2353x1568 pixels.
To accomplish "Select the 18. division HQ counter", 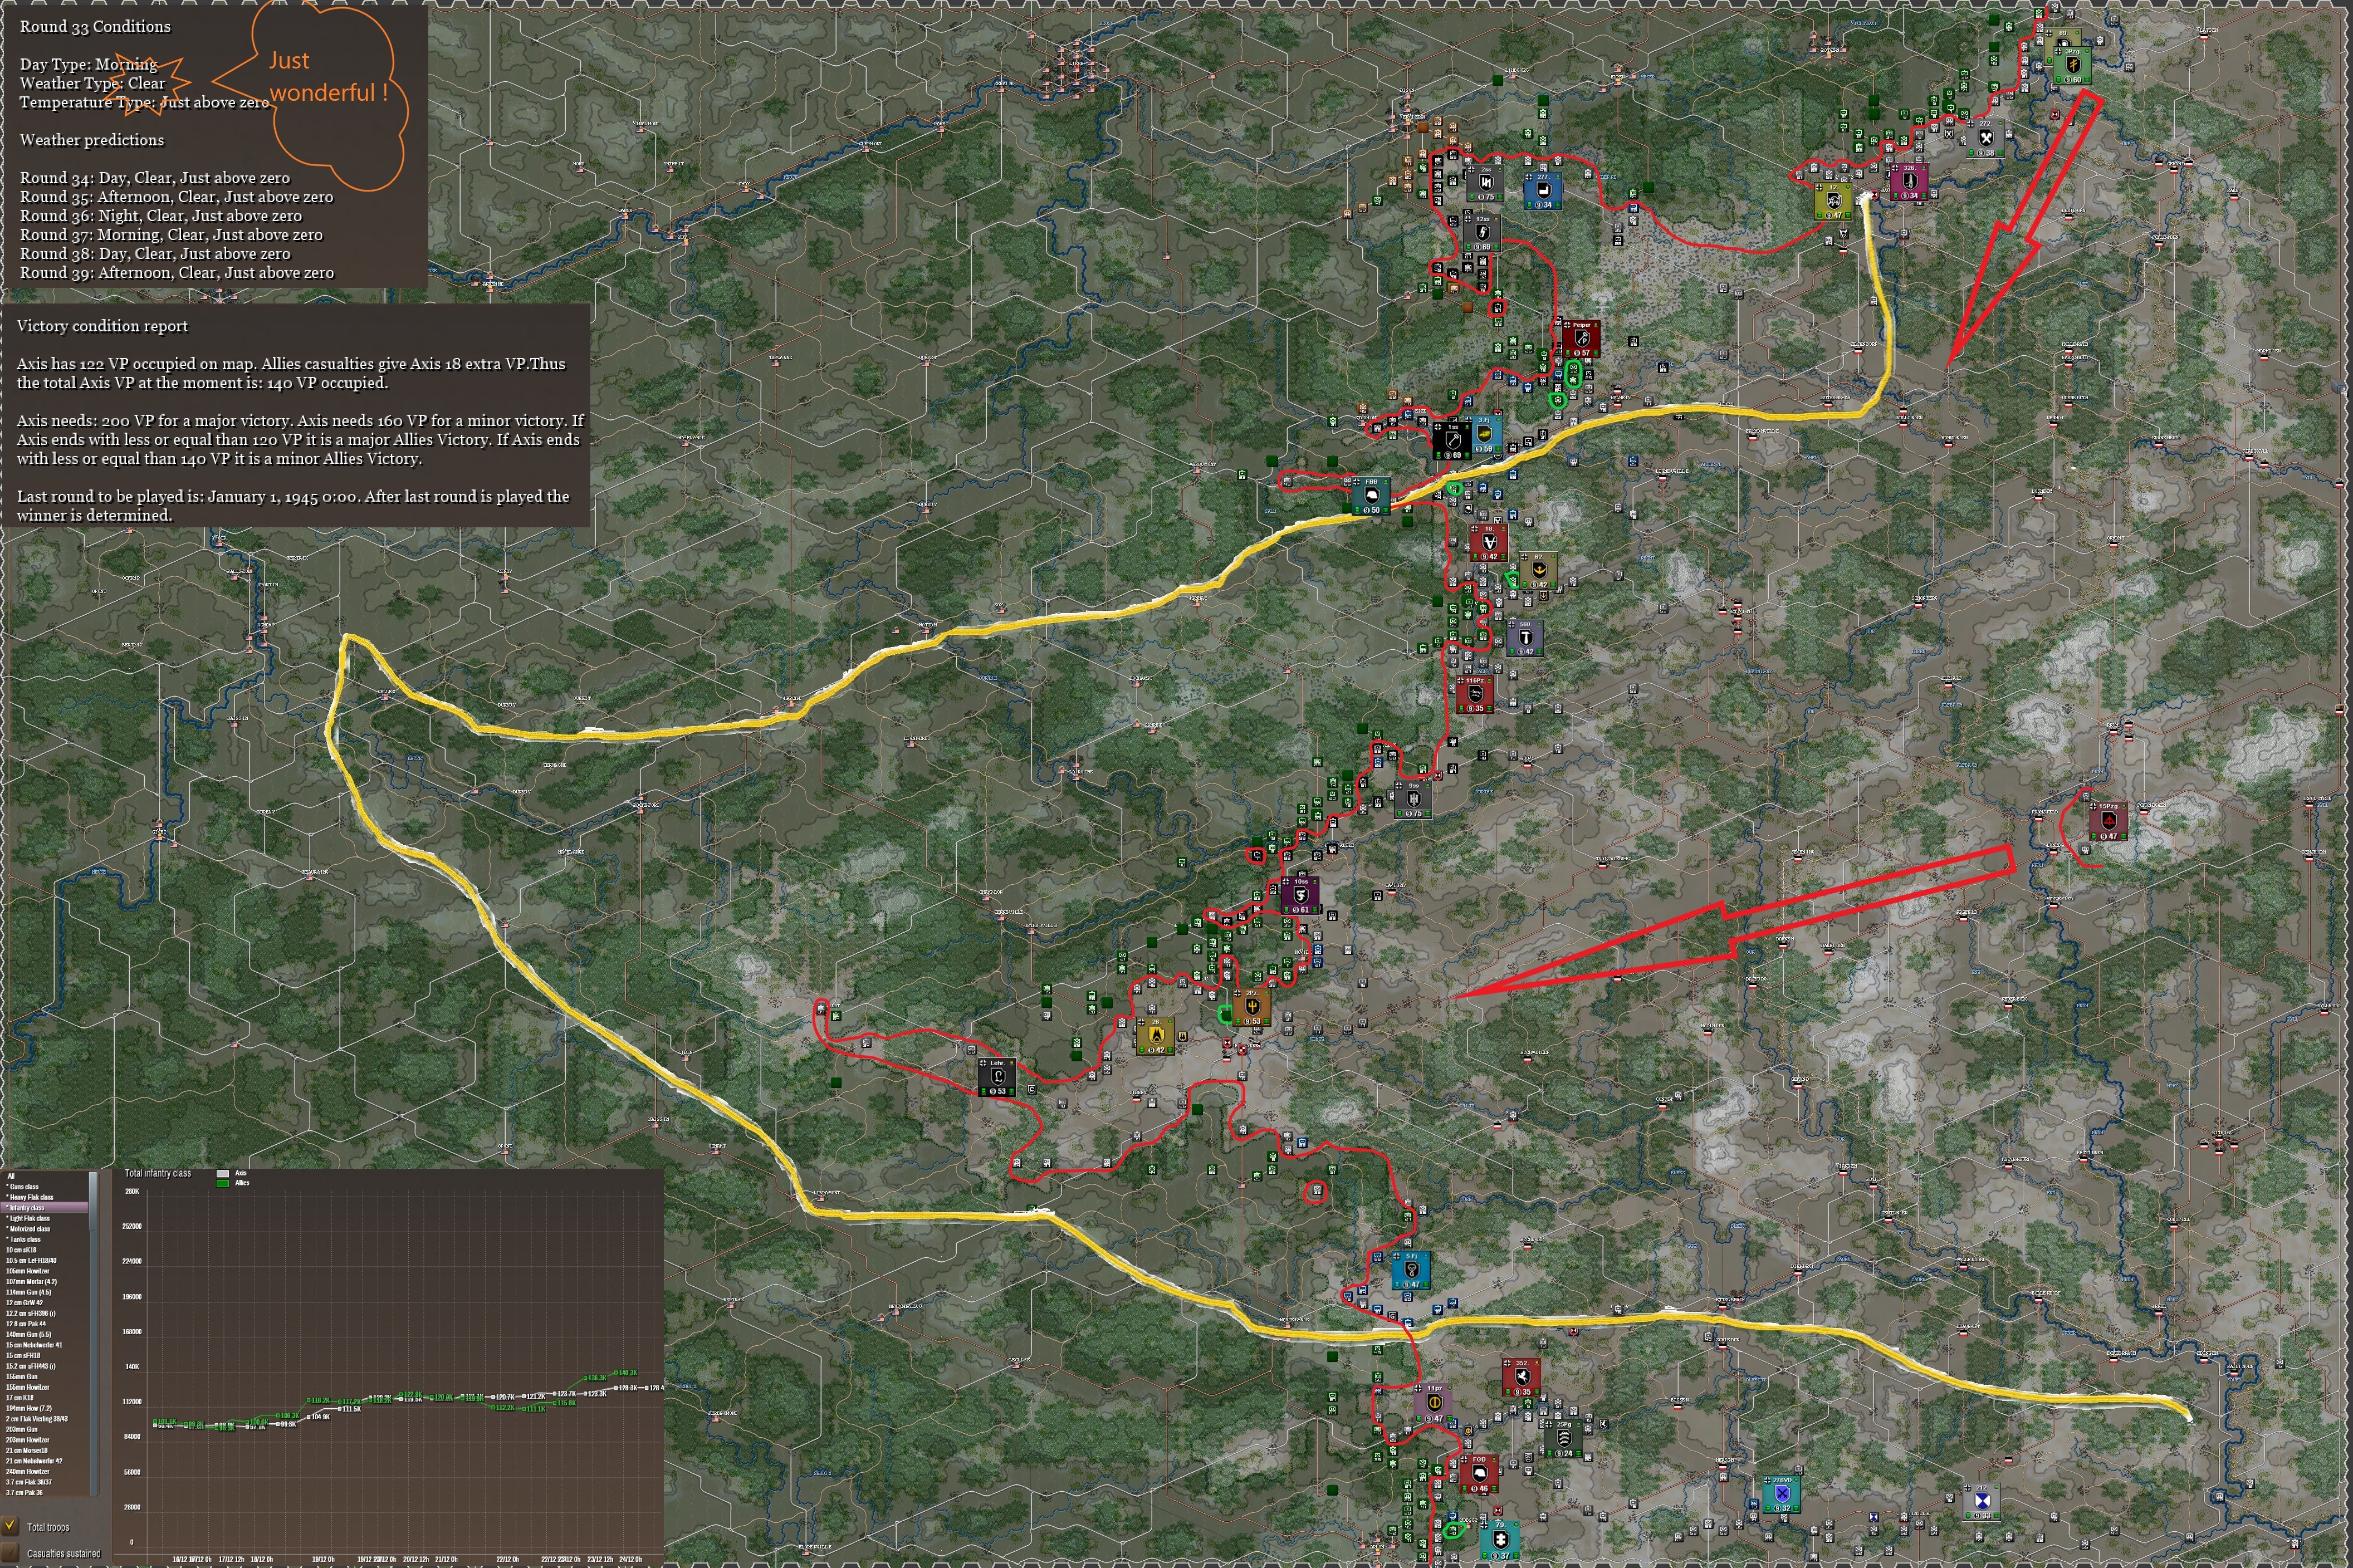I will tap(1488, 542).
